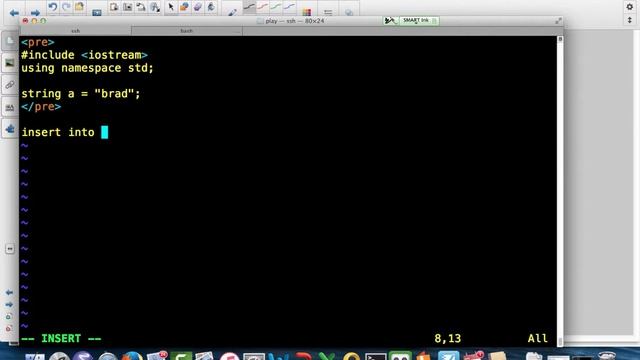Open the settings gear at top right

pyautogui.click(x=630, y=7)
